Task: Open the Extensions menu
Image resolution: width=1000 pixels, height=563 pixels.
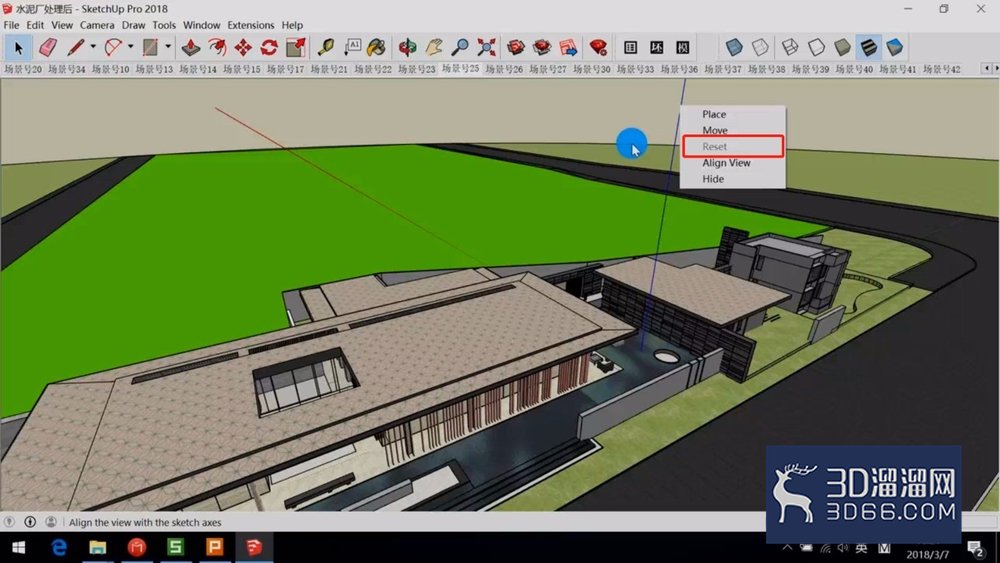Action: (251, 26)
